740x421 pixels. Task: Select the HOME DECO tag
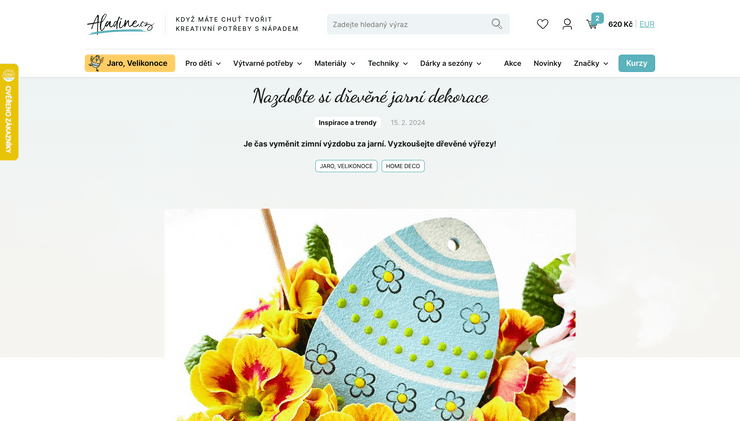coord(403,166)
